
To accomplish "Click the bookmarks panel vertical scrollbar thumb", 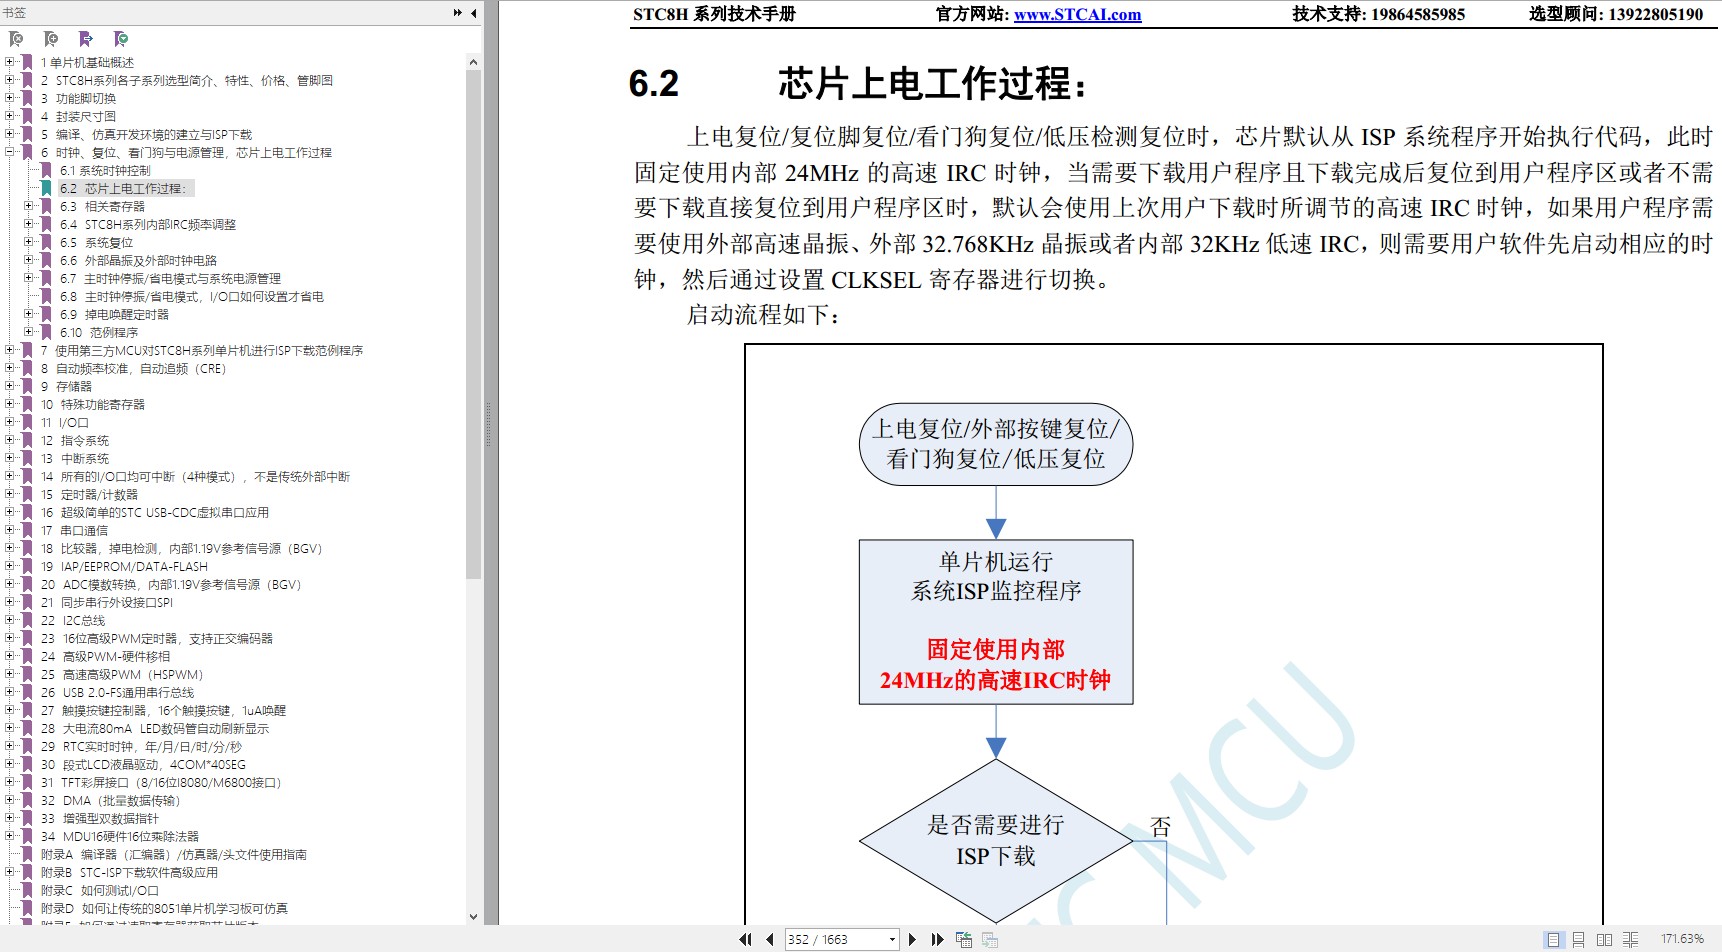I will (473, 324).
